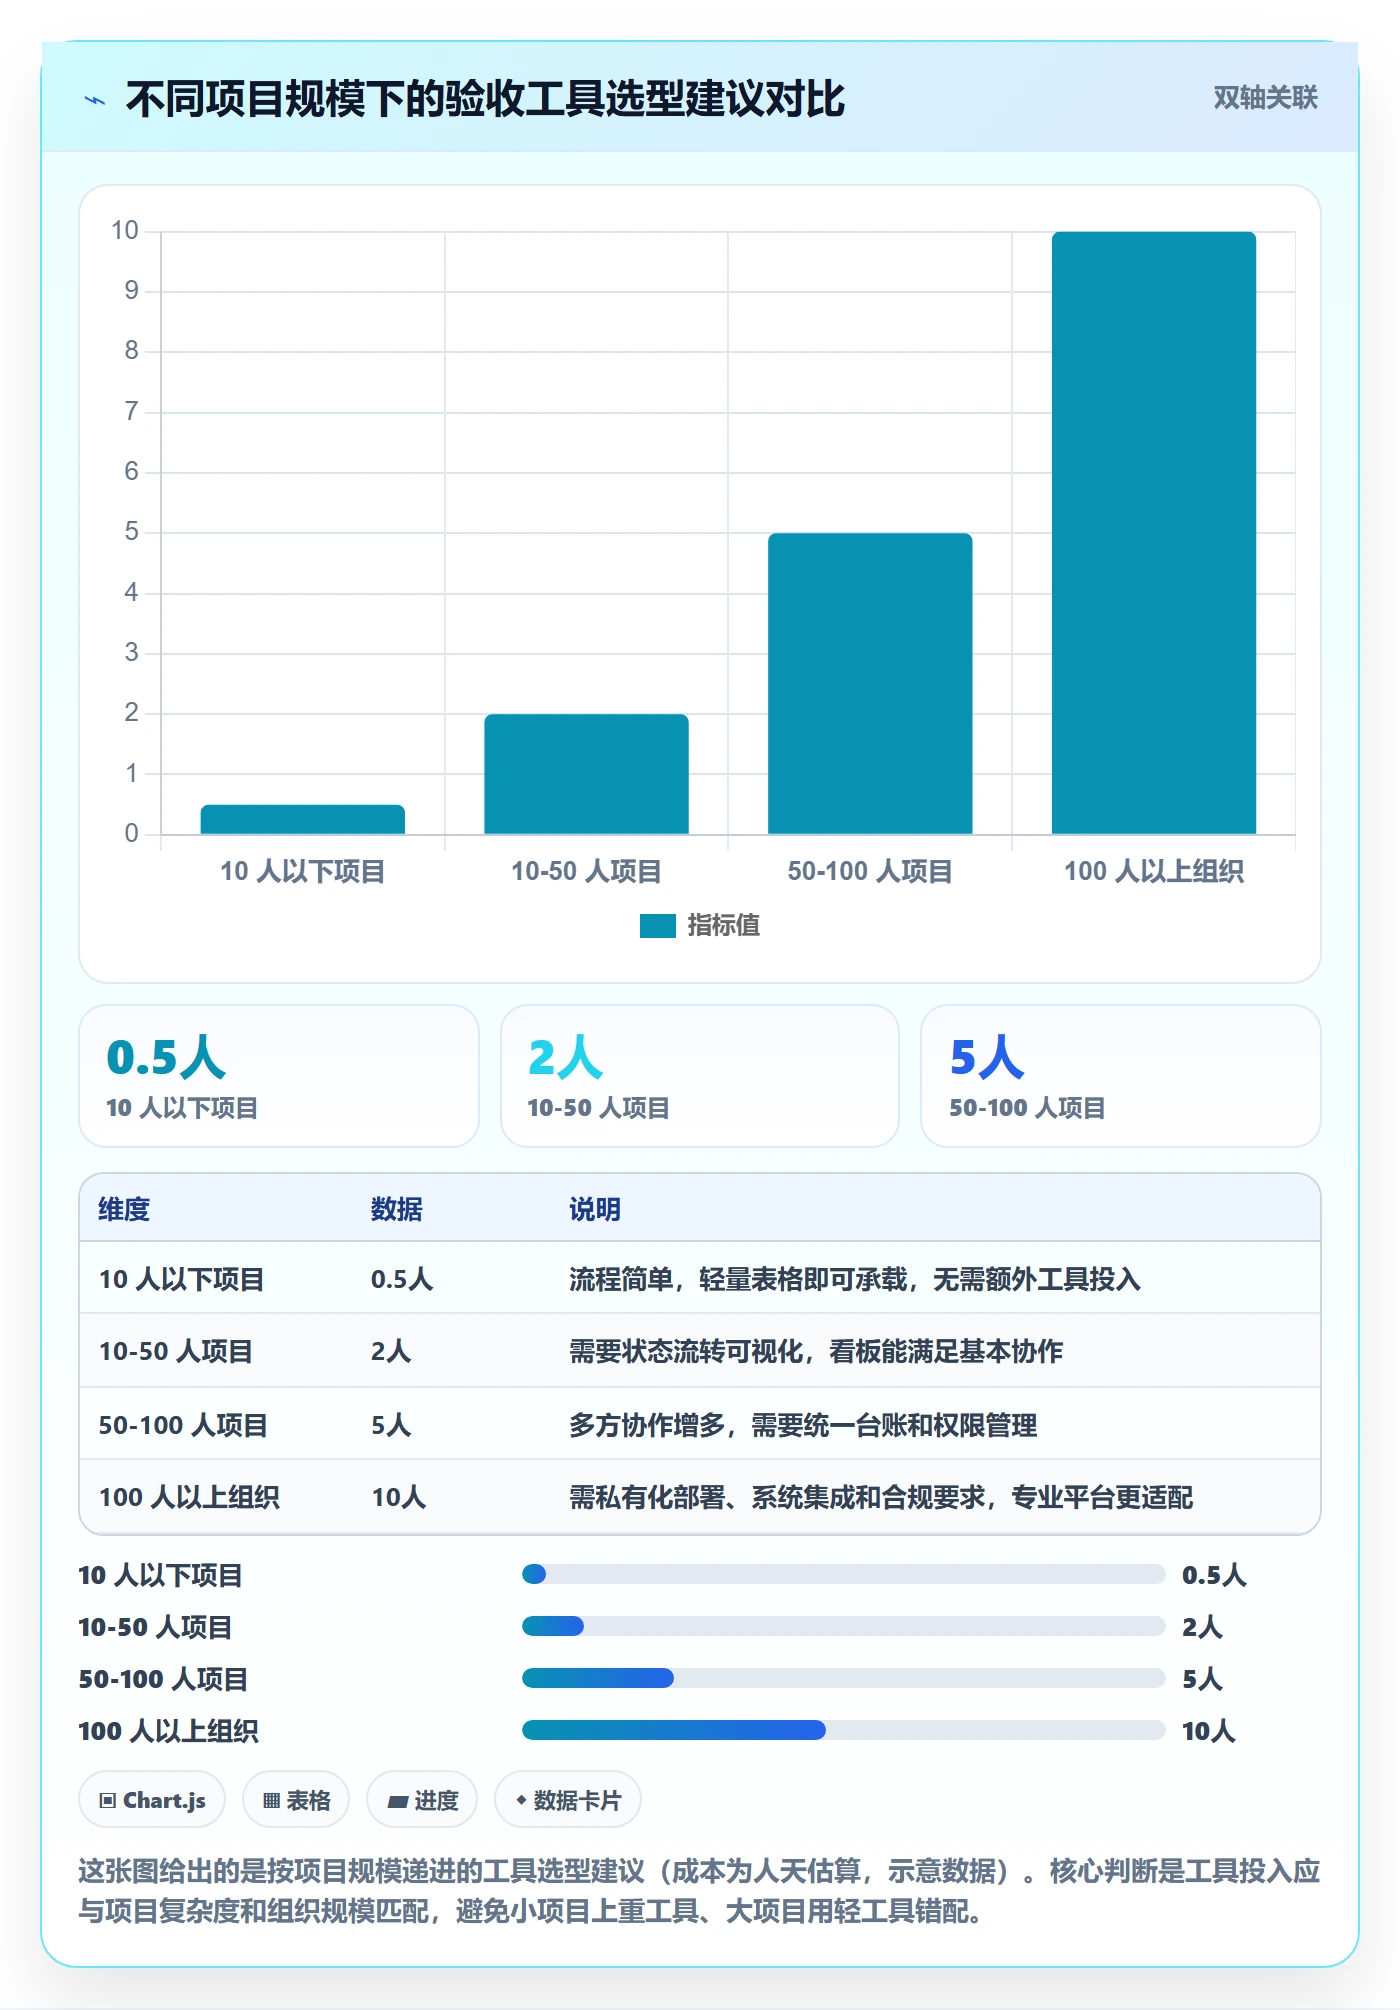1400x2010 pixels.
Task: Click the lightning bolt icon beside the title
Action: pyautogui.click(x=95, y=100)
